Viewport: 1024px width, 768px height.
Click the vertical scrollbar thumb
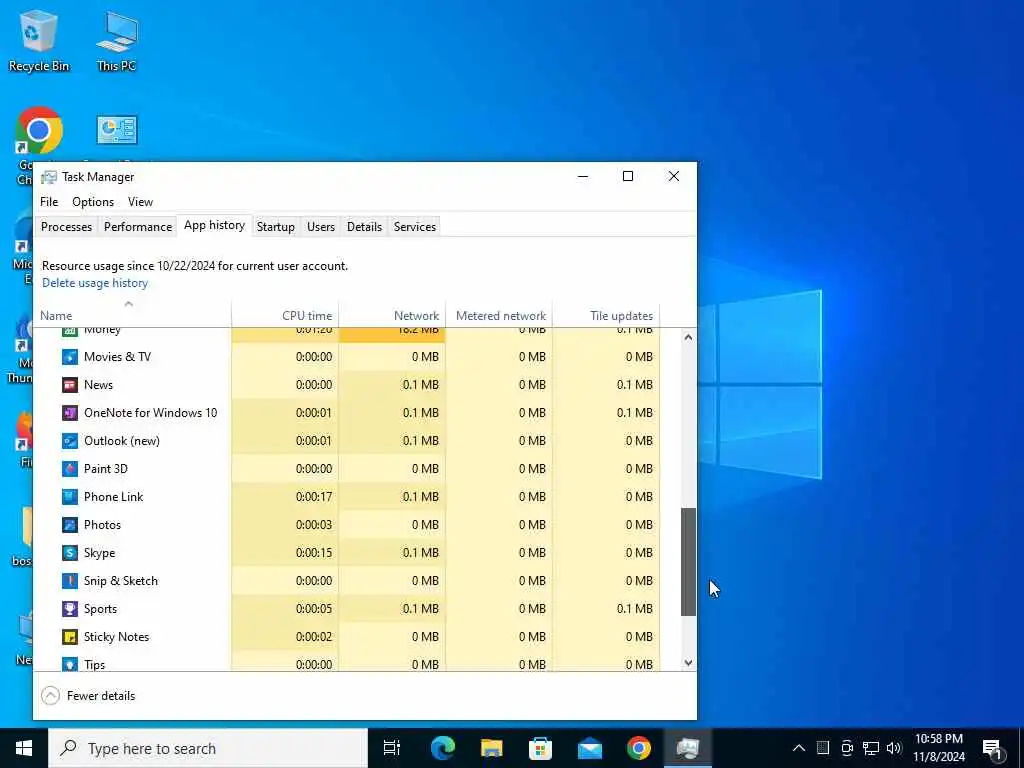(688, 562)
